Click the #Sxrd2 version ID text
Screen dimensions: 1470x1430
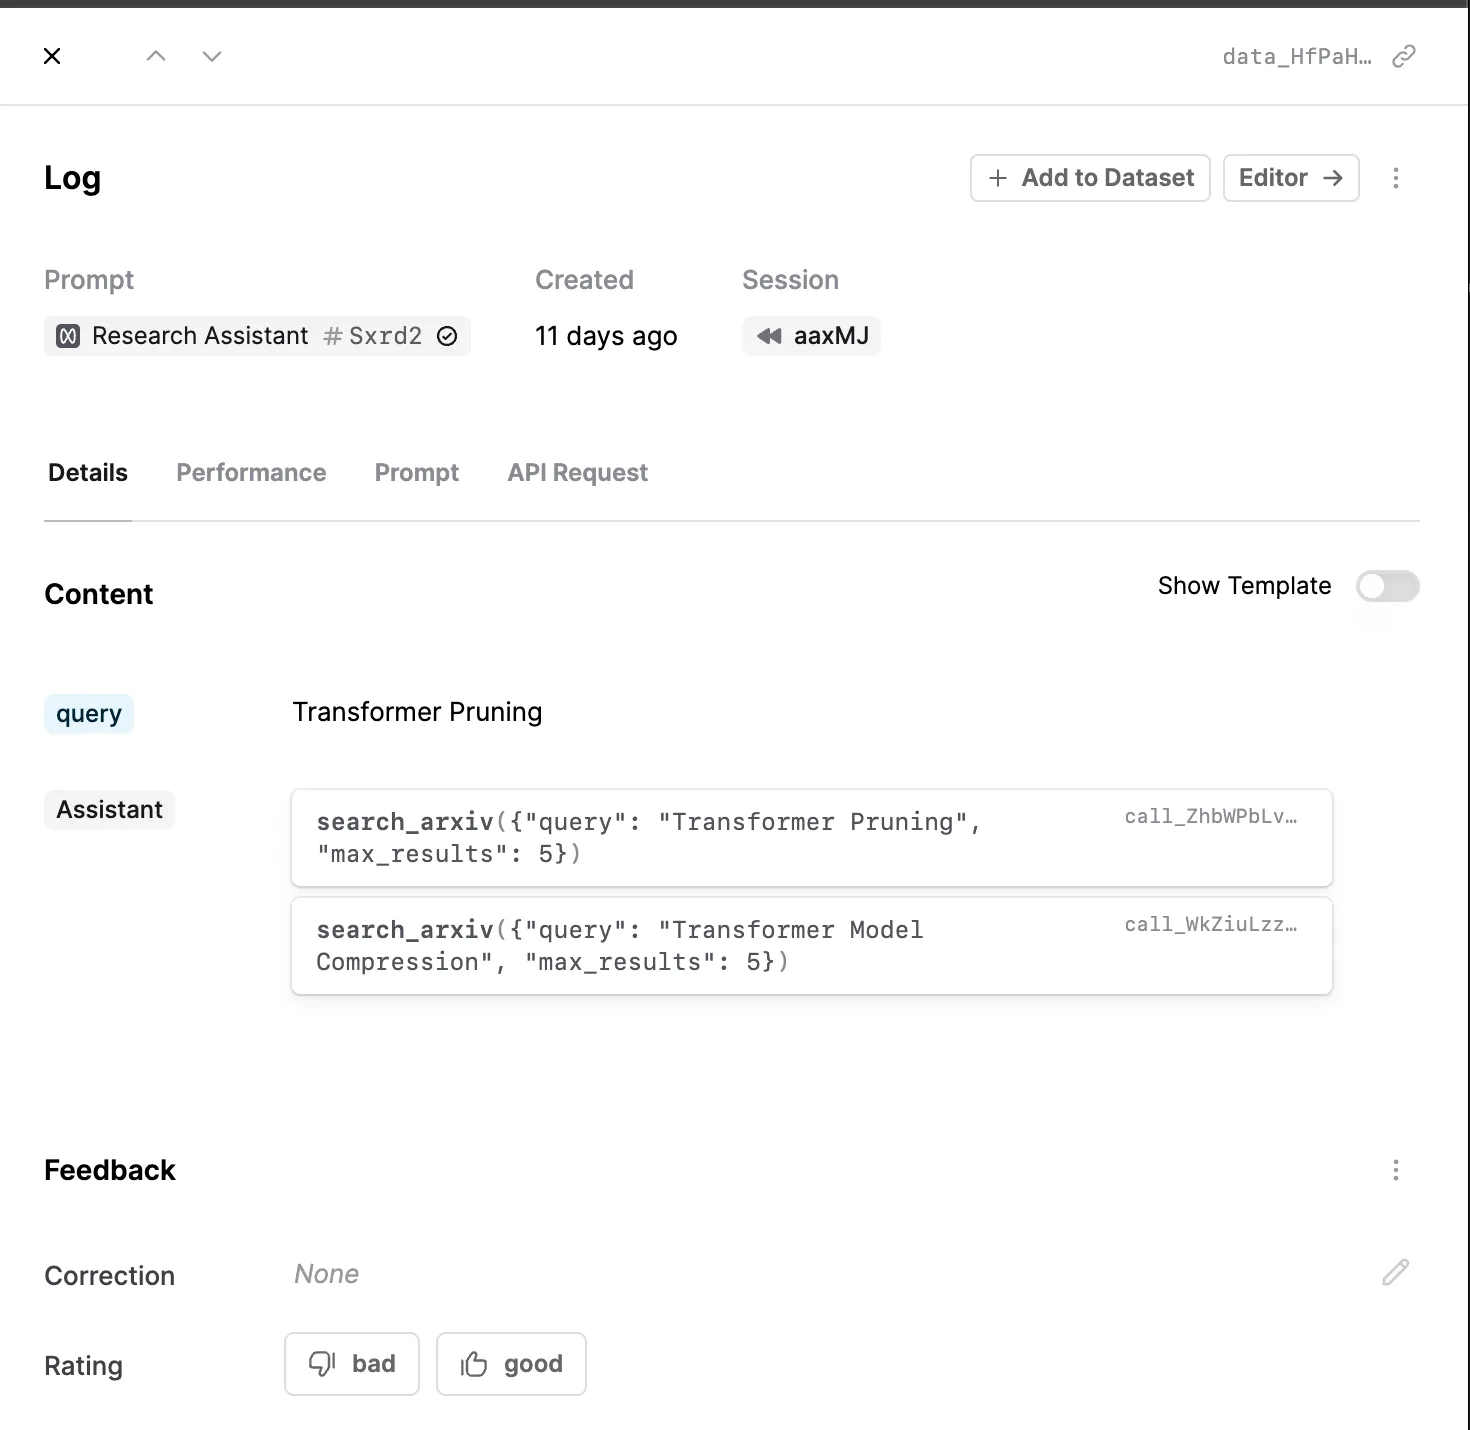pyautogui.click(x=373, y=336)
